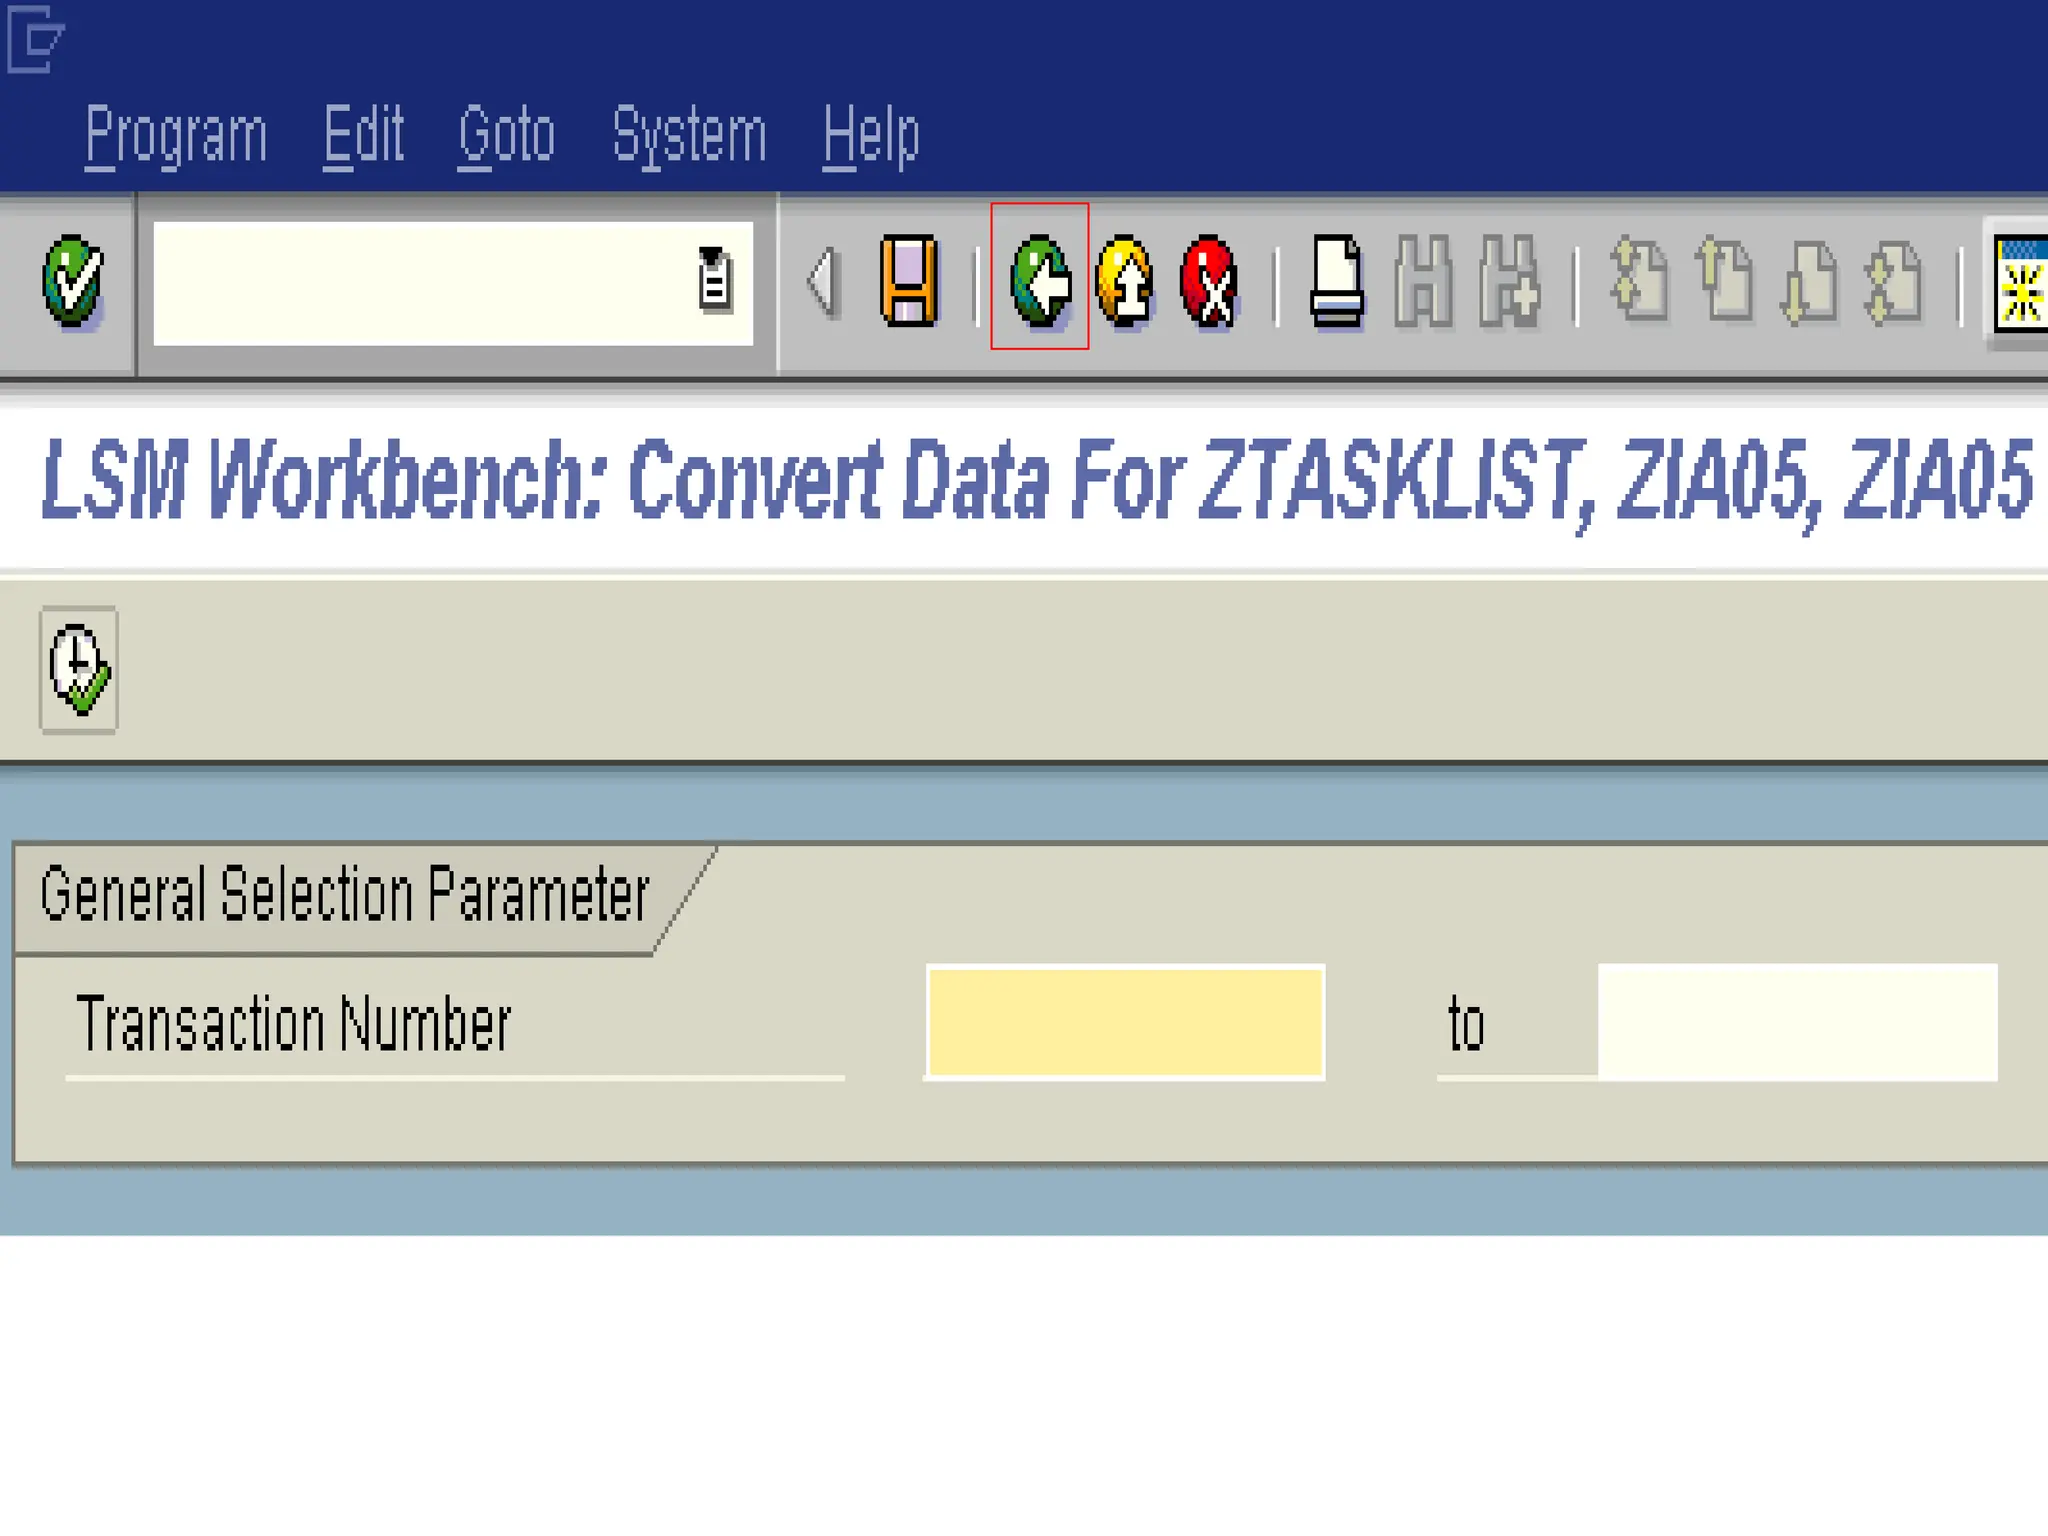The width and height of the screenshot is (2048, 1536).
Task: Click the Find binoculars icon
Action: 1423,282
